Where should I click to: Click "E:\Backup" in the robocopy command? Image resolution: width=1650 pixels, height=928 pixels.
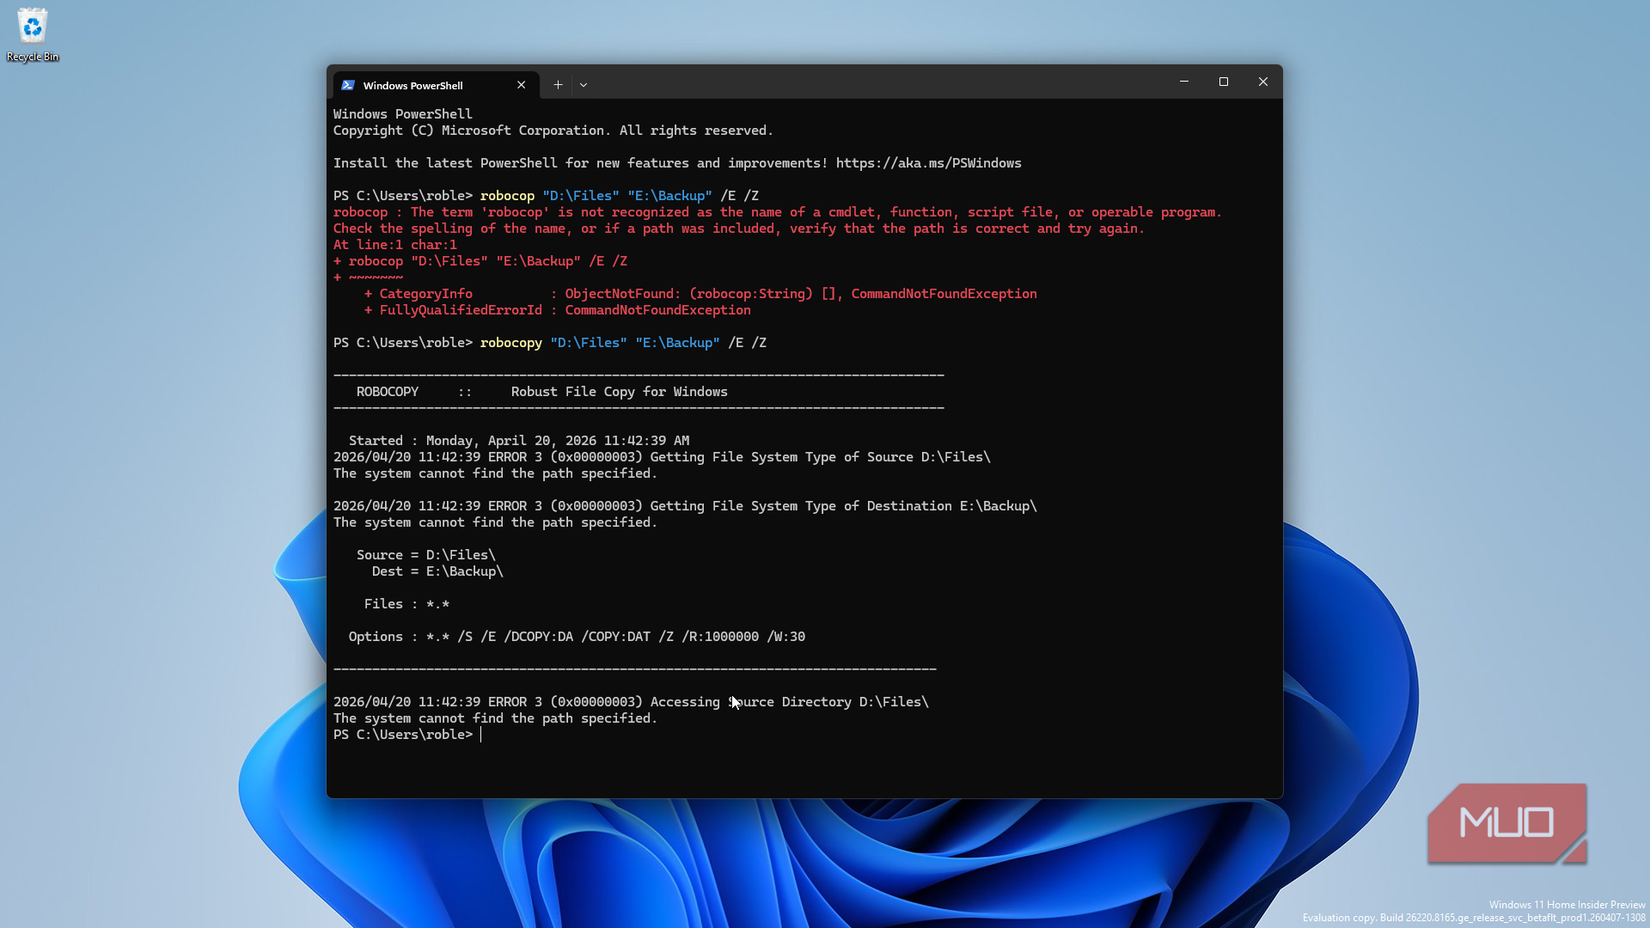click(x=677, y=343)
